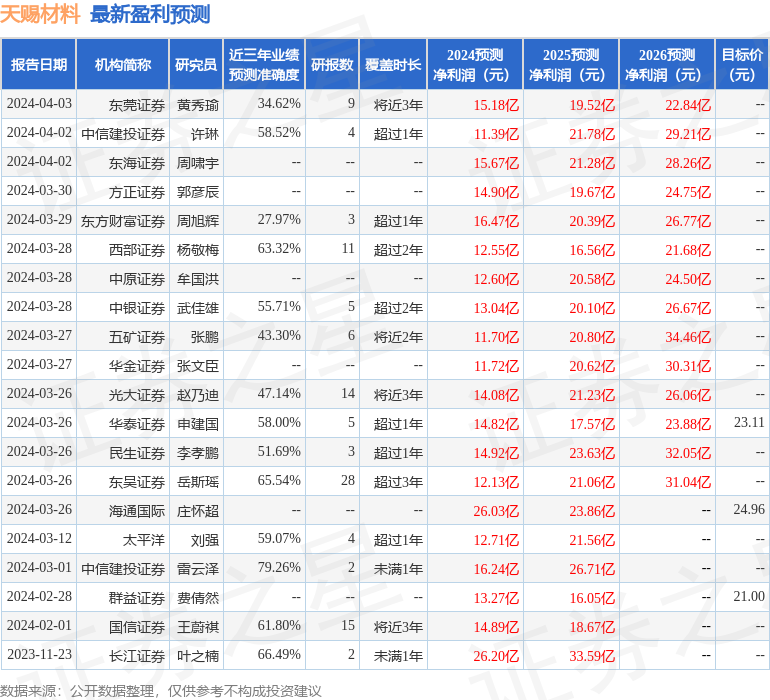Click 国信证券 institution name
The height and width of the screenshot is (700, 770).
(x=137, y=627)
